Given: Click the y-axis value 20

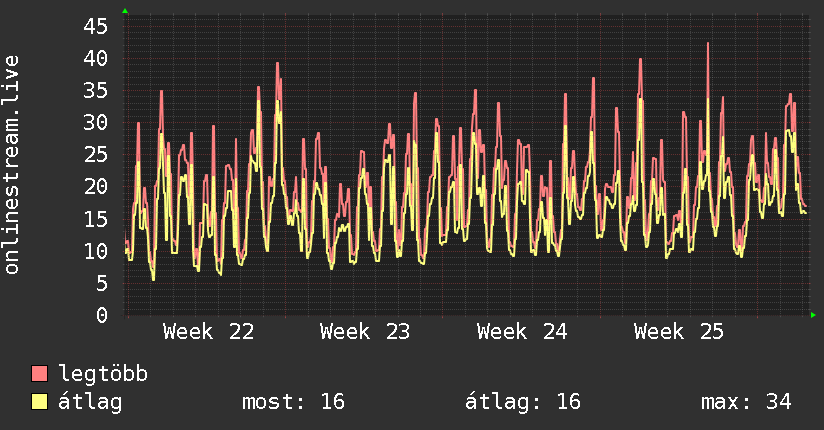Looking at the screenshot, I should [x=96, y=187].
